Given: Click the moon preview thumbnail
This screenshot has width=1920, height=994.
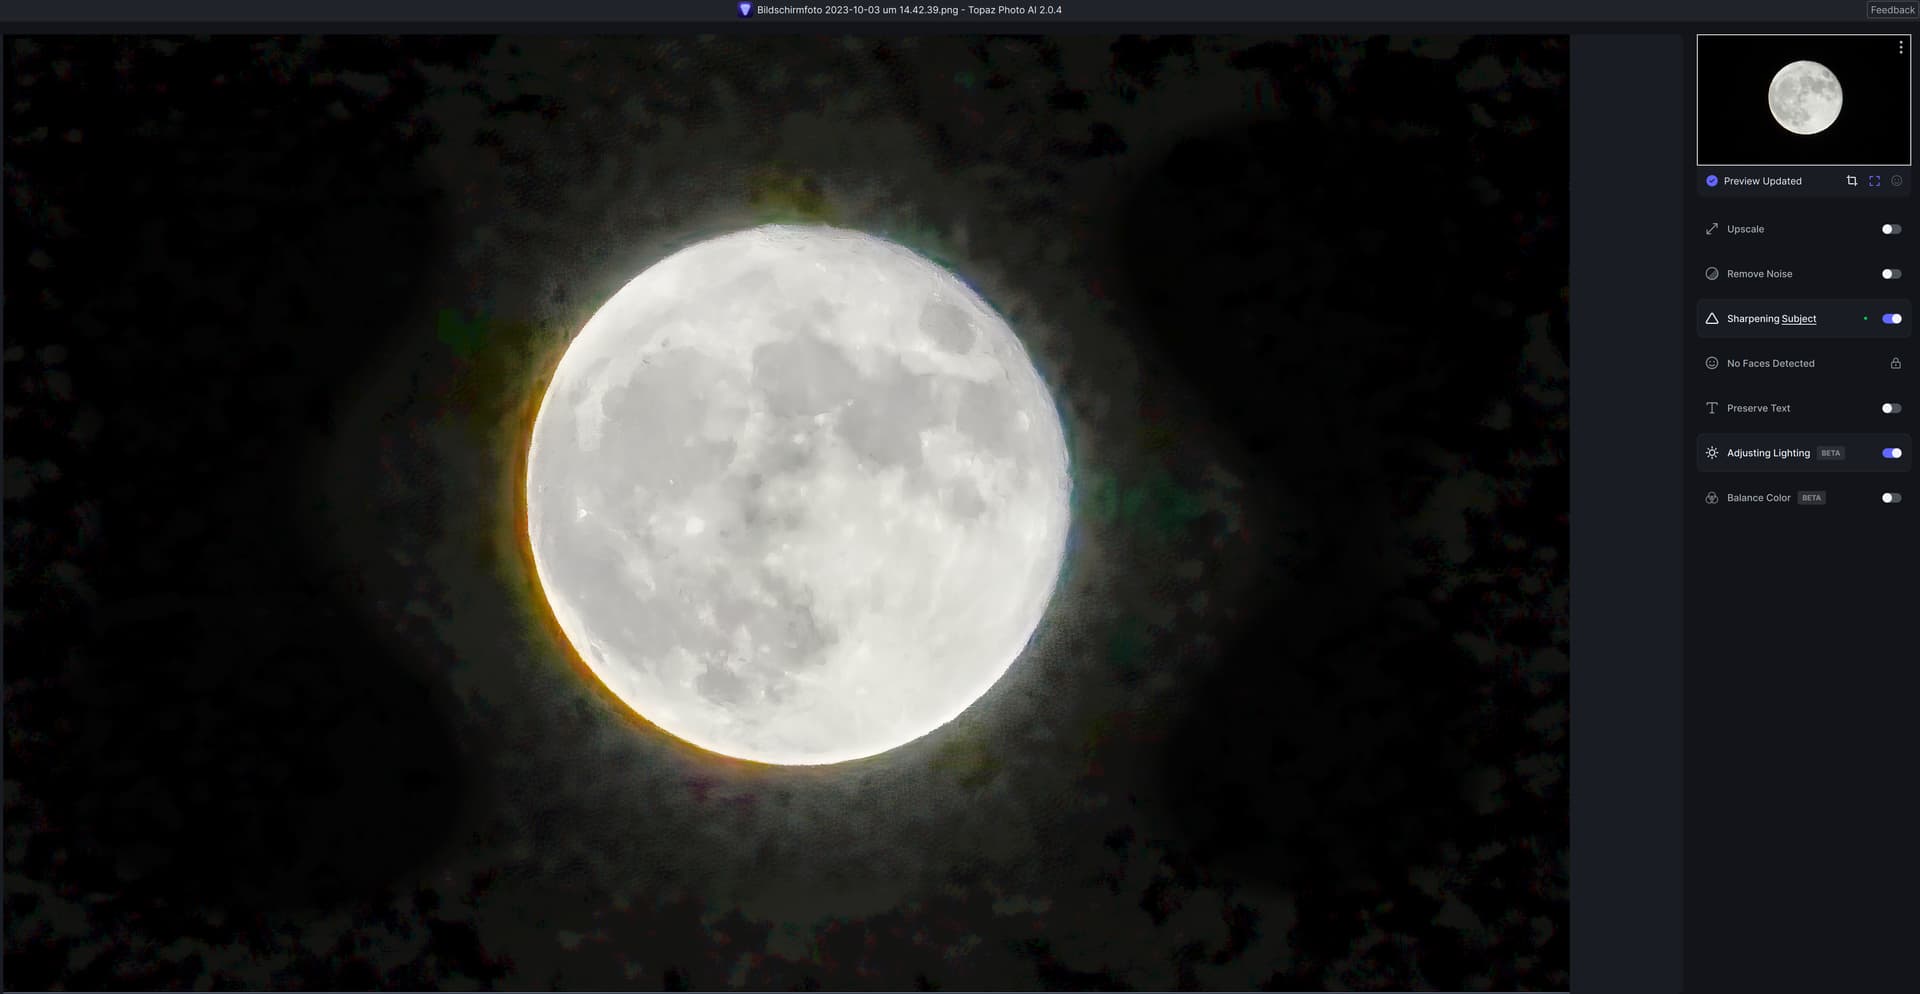Looking at the screenshot, I should [x=1804, y=98].
